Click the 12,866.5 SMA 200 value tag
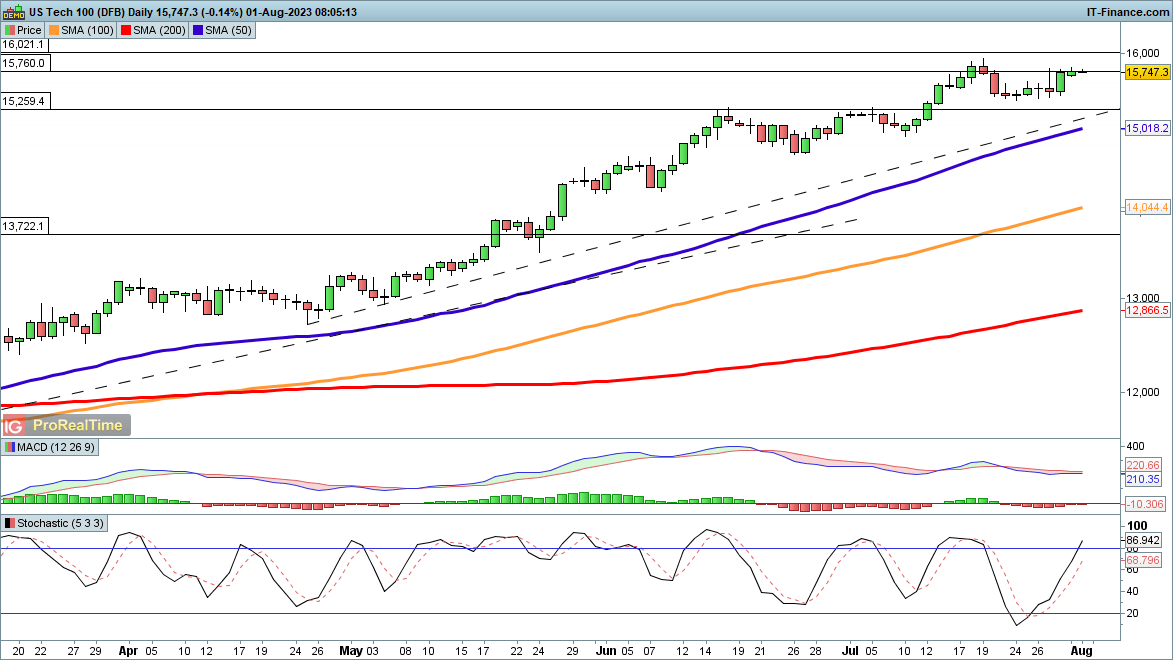Image resolution: width=1173 pixels, height=660 pixels. (1147, 310)
